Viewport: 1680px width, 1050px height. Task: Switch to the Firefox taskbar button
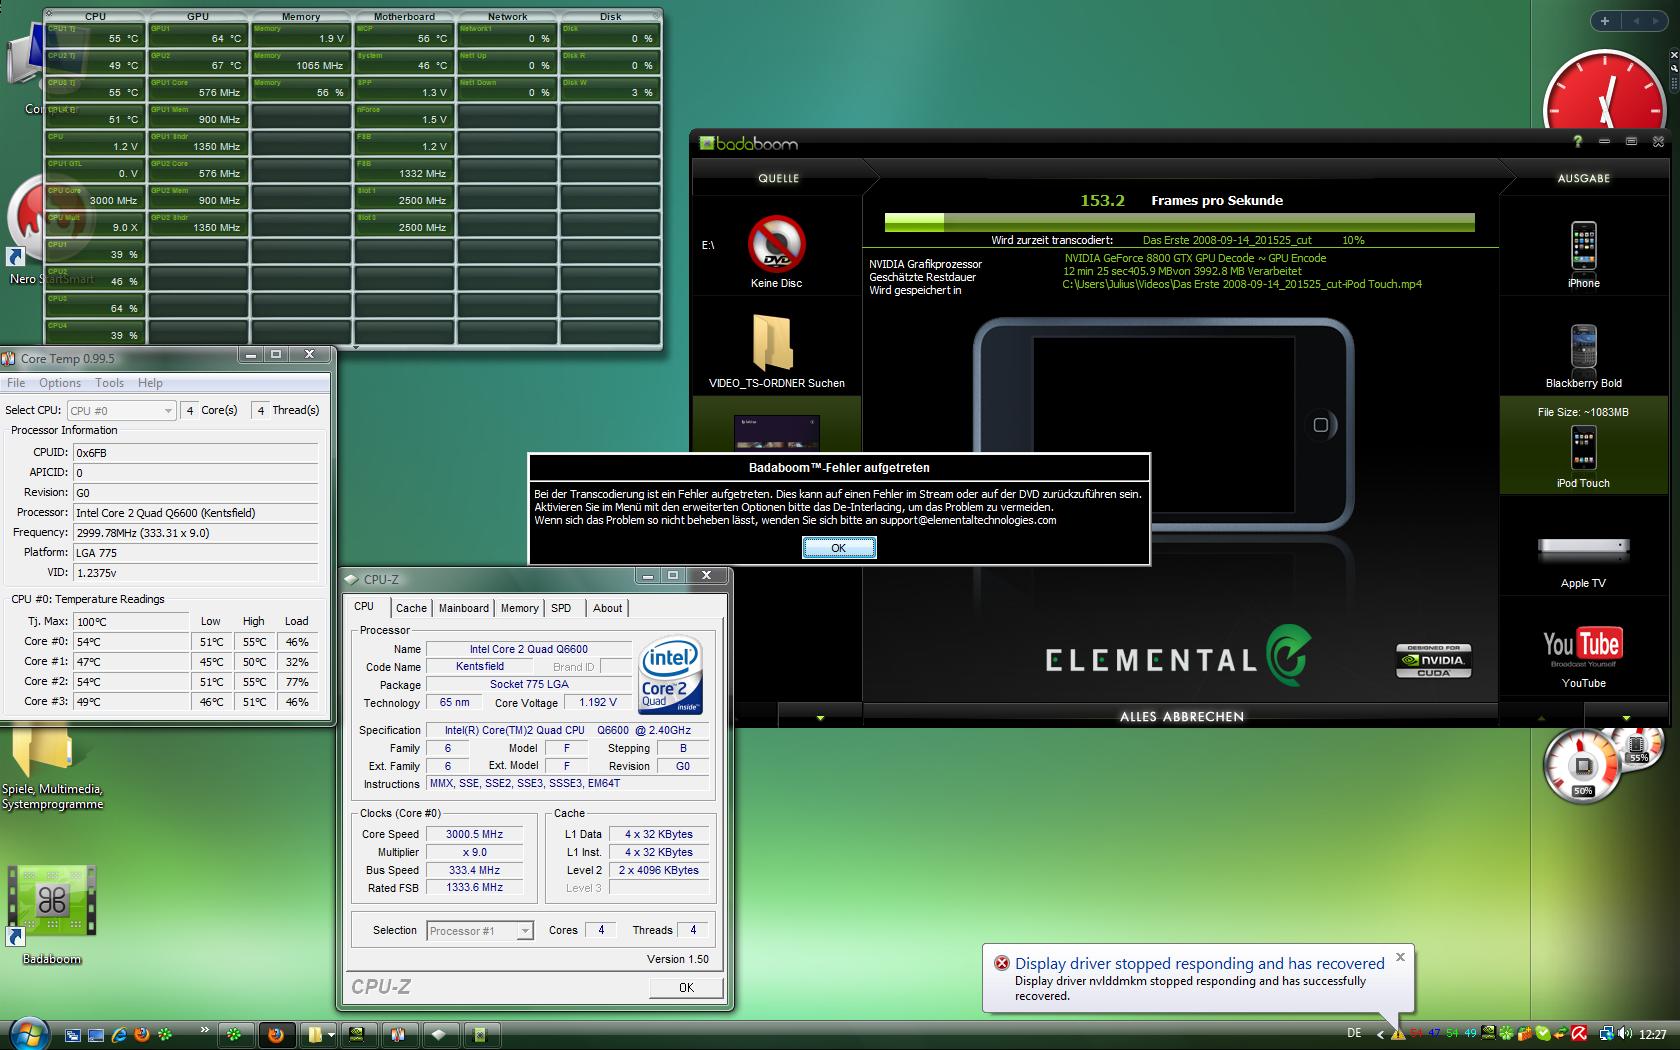point(276,1035)
